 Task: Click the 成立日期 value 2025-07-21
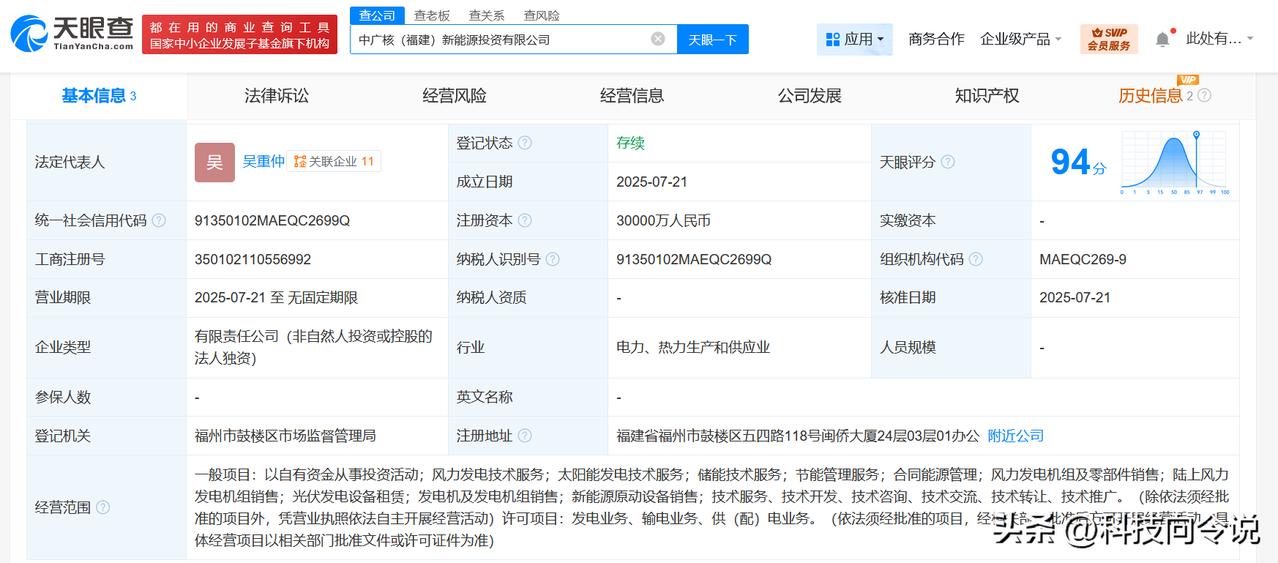click(652, 182)
